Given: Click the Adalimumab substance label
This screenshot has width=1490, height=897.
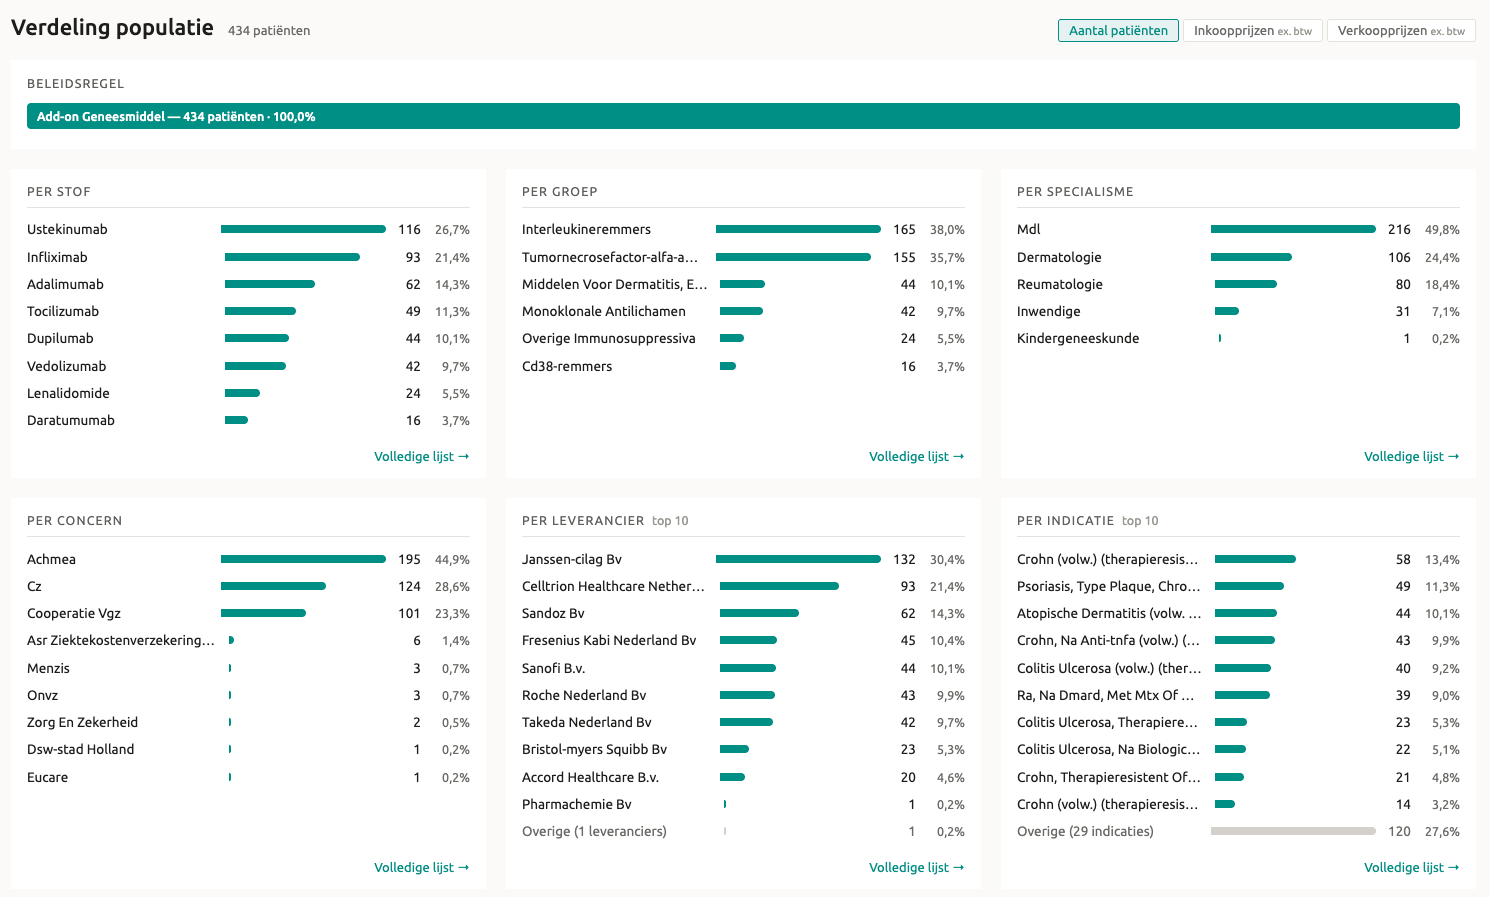Looking at the screenshot, I should point(65,285).
